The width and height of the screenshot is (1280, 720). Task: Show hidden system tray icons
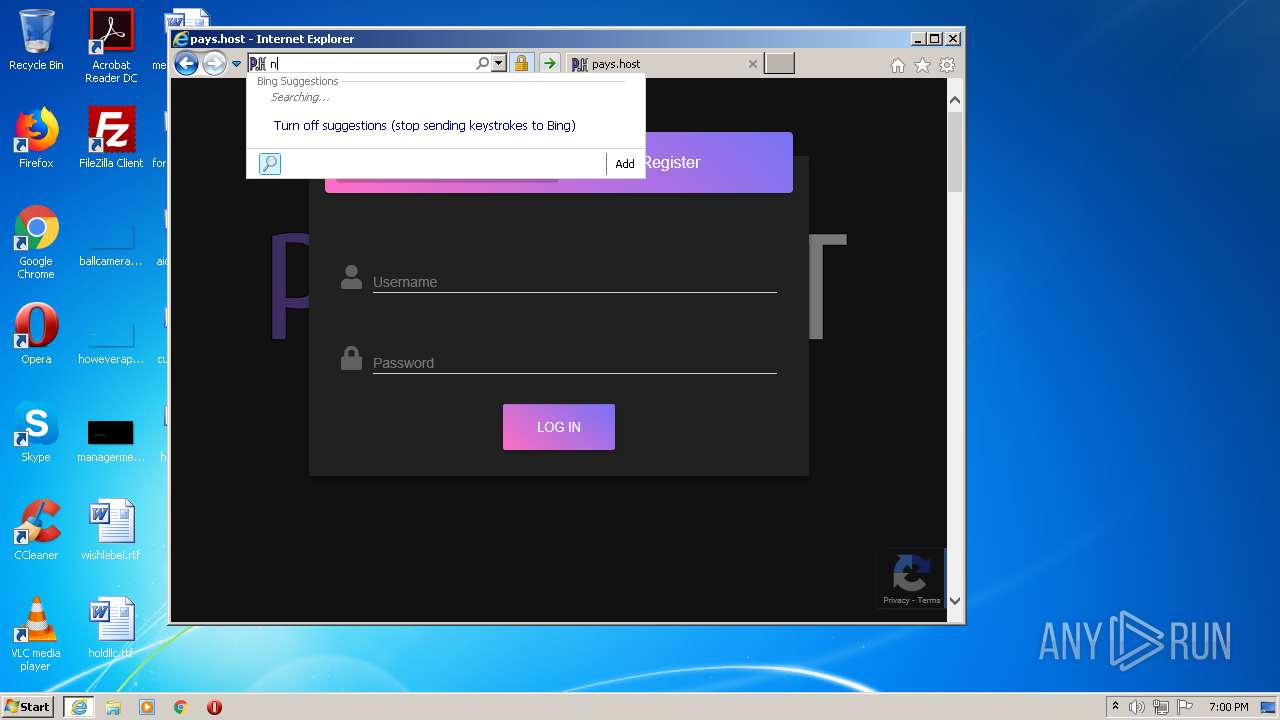(1115, 706)
